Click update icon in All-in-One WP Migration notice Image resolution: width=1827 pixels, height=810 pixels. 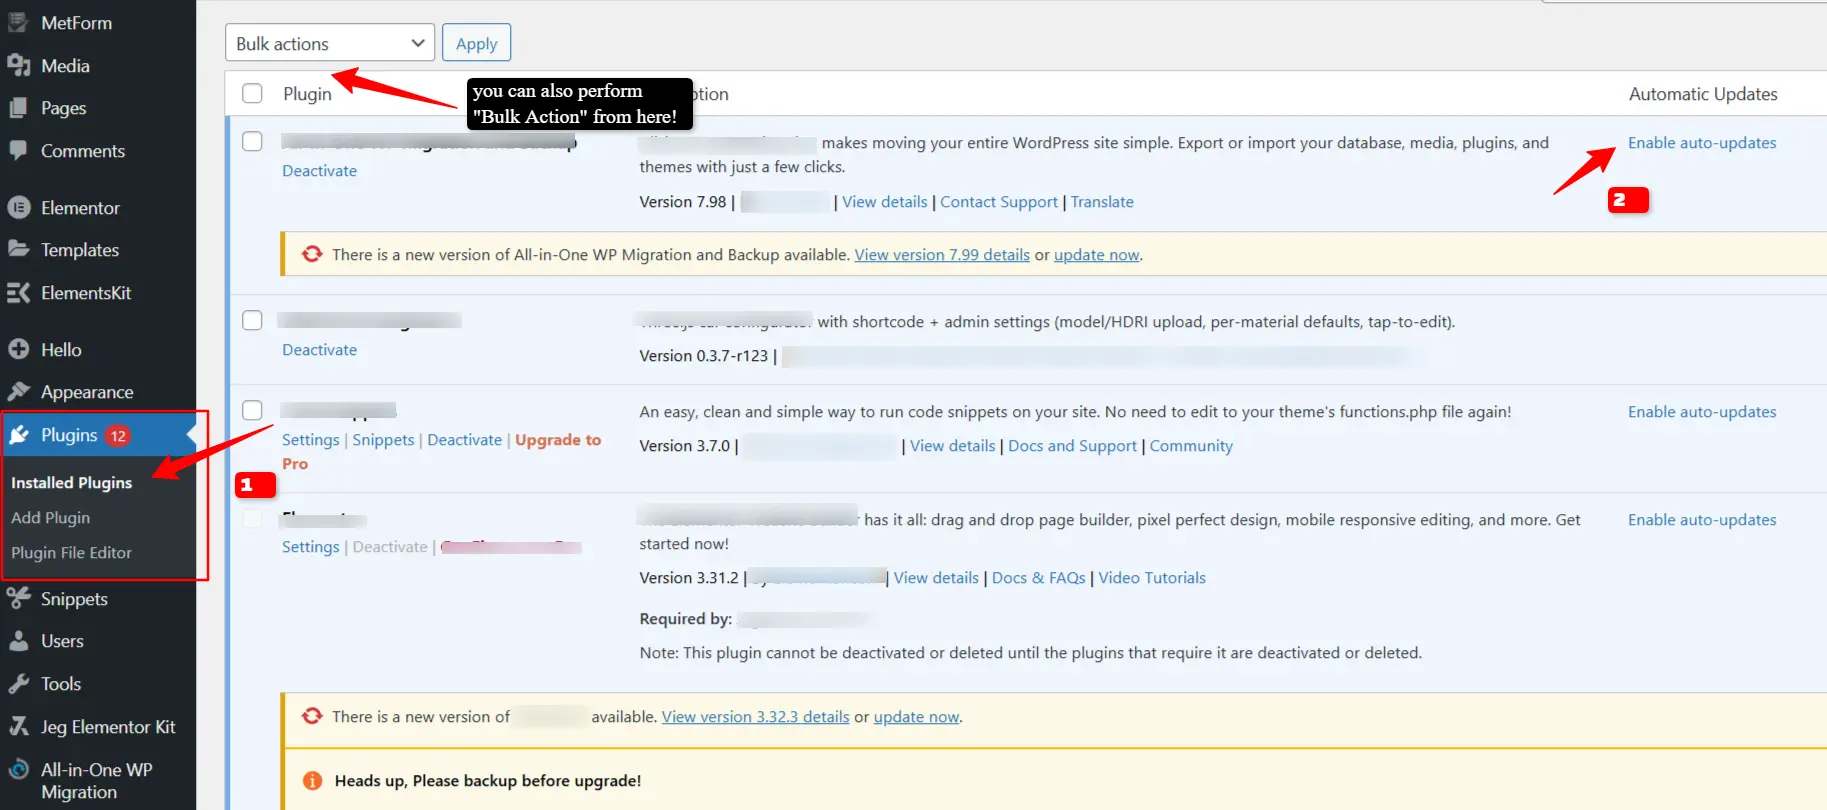pos(312,254)
